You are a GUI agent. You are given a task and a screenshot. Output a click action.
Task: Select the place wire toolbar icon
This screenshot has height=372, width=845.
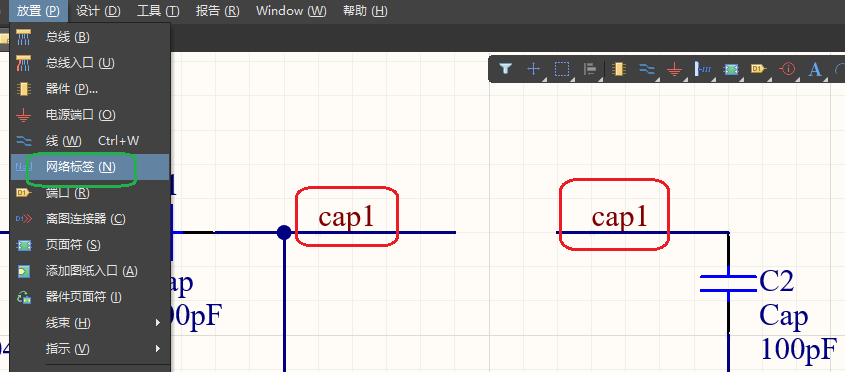click(647, 69)
